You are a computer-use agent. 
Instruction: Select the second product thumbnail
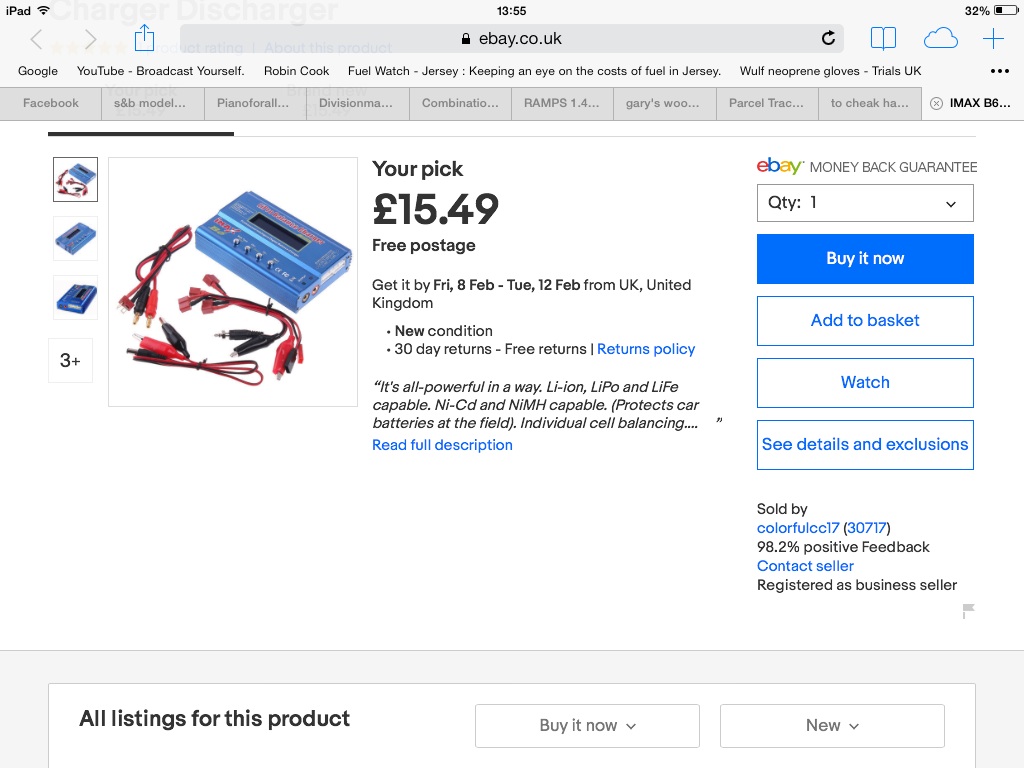(75, 238)
